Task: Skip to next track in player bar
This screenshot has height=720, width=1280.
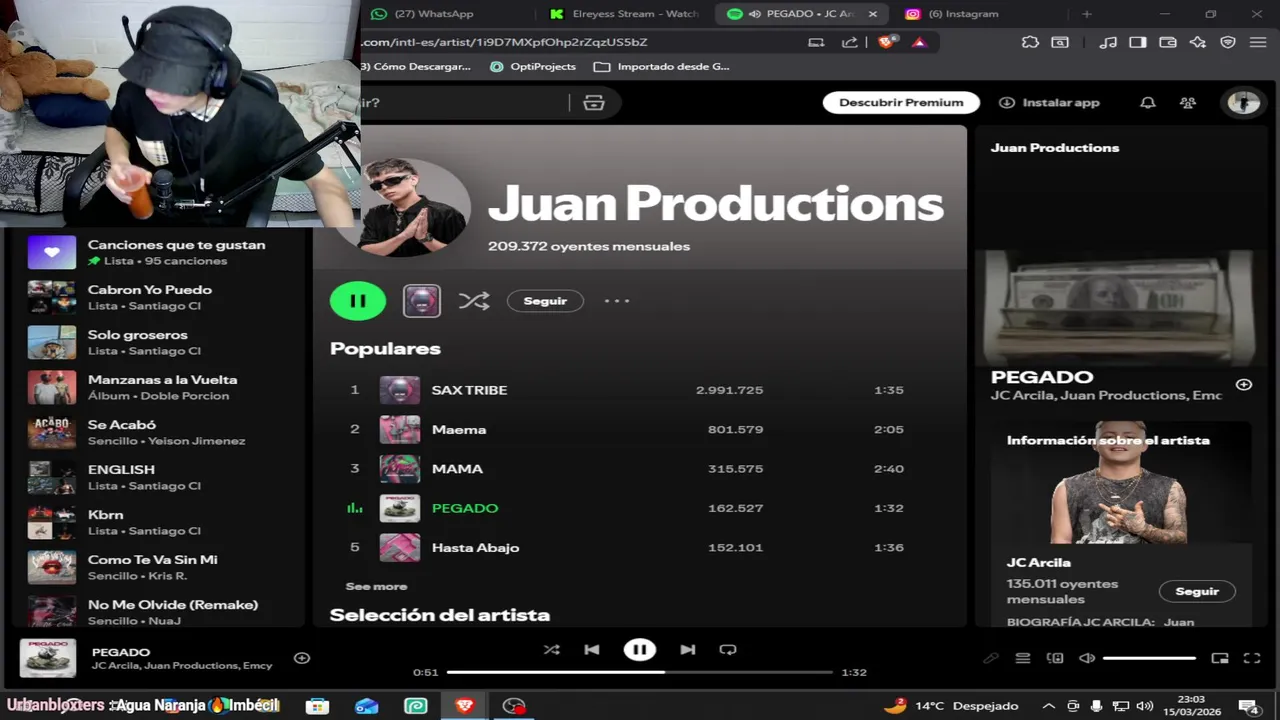Action: tap(688, 650)
